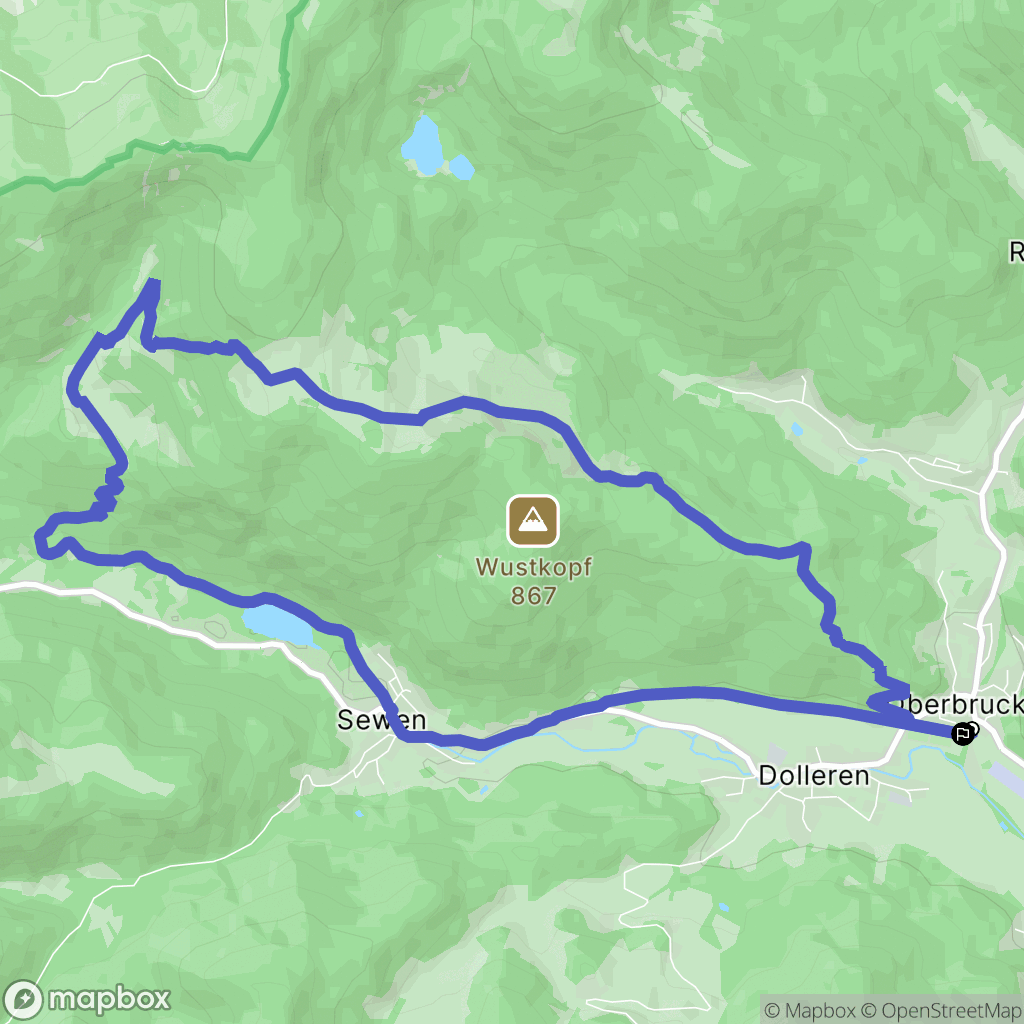This screenshot has height=1024, width=1024.
Task: Click the switchback zigzag section of the route
Action: pos(110,491)
